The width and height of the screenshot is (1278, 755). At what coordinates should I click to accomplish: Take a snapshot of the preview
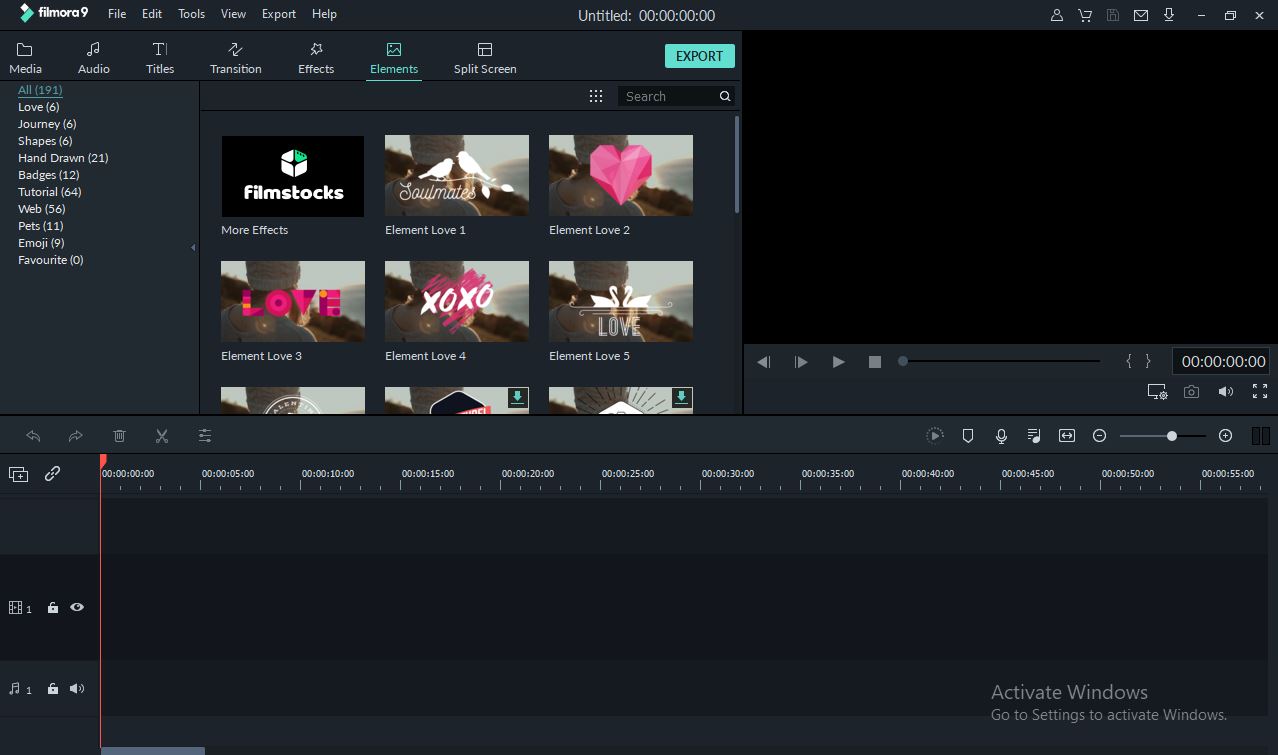[x=1190, y=391]
